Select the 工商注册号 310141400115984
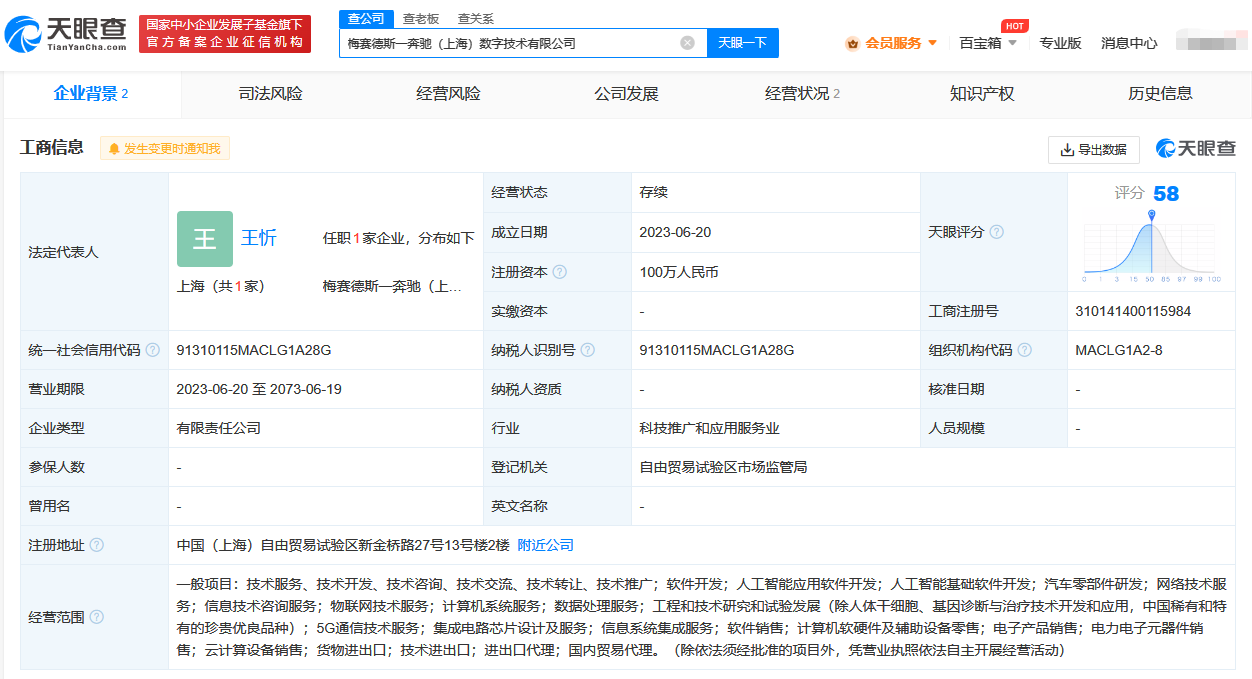The width and height of the screenshot is (1252, 679). tap(1133, 311)
